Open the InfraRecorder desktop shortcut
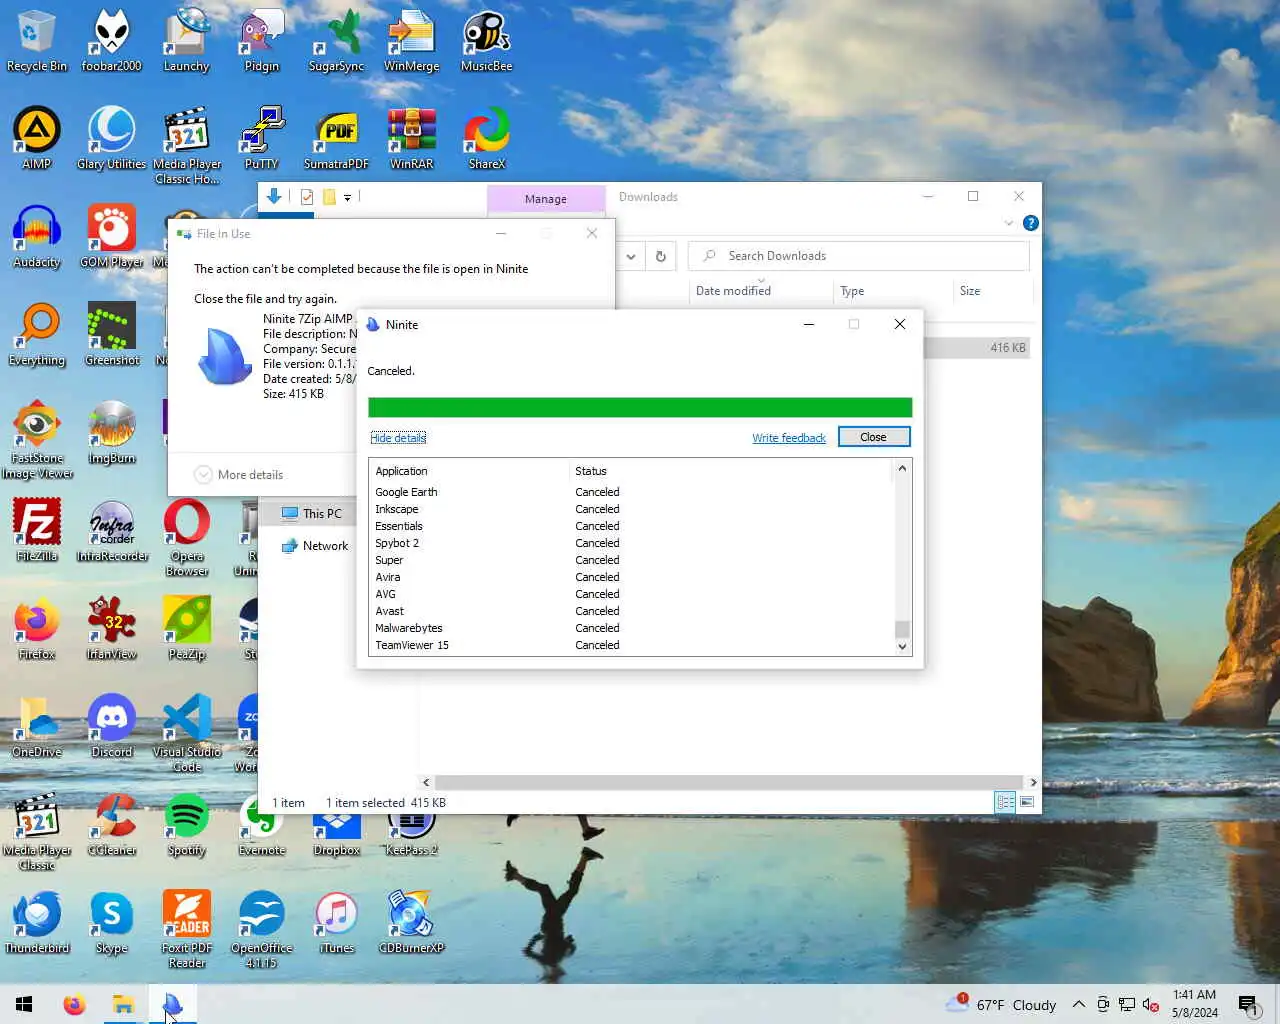 point(111,530)
